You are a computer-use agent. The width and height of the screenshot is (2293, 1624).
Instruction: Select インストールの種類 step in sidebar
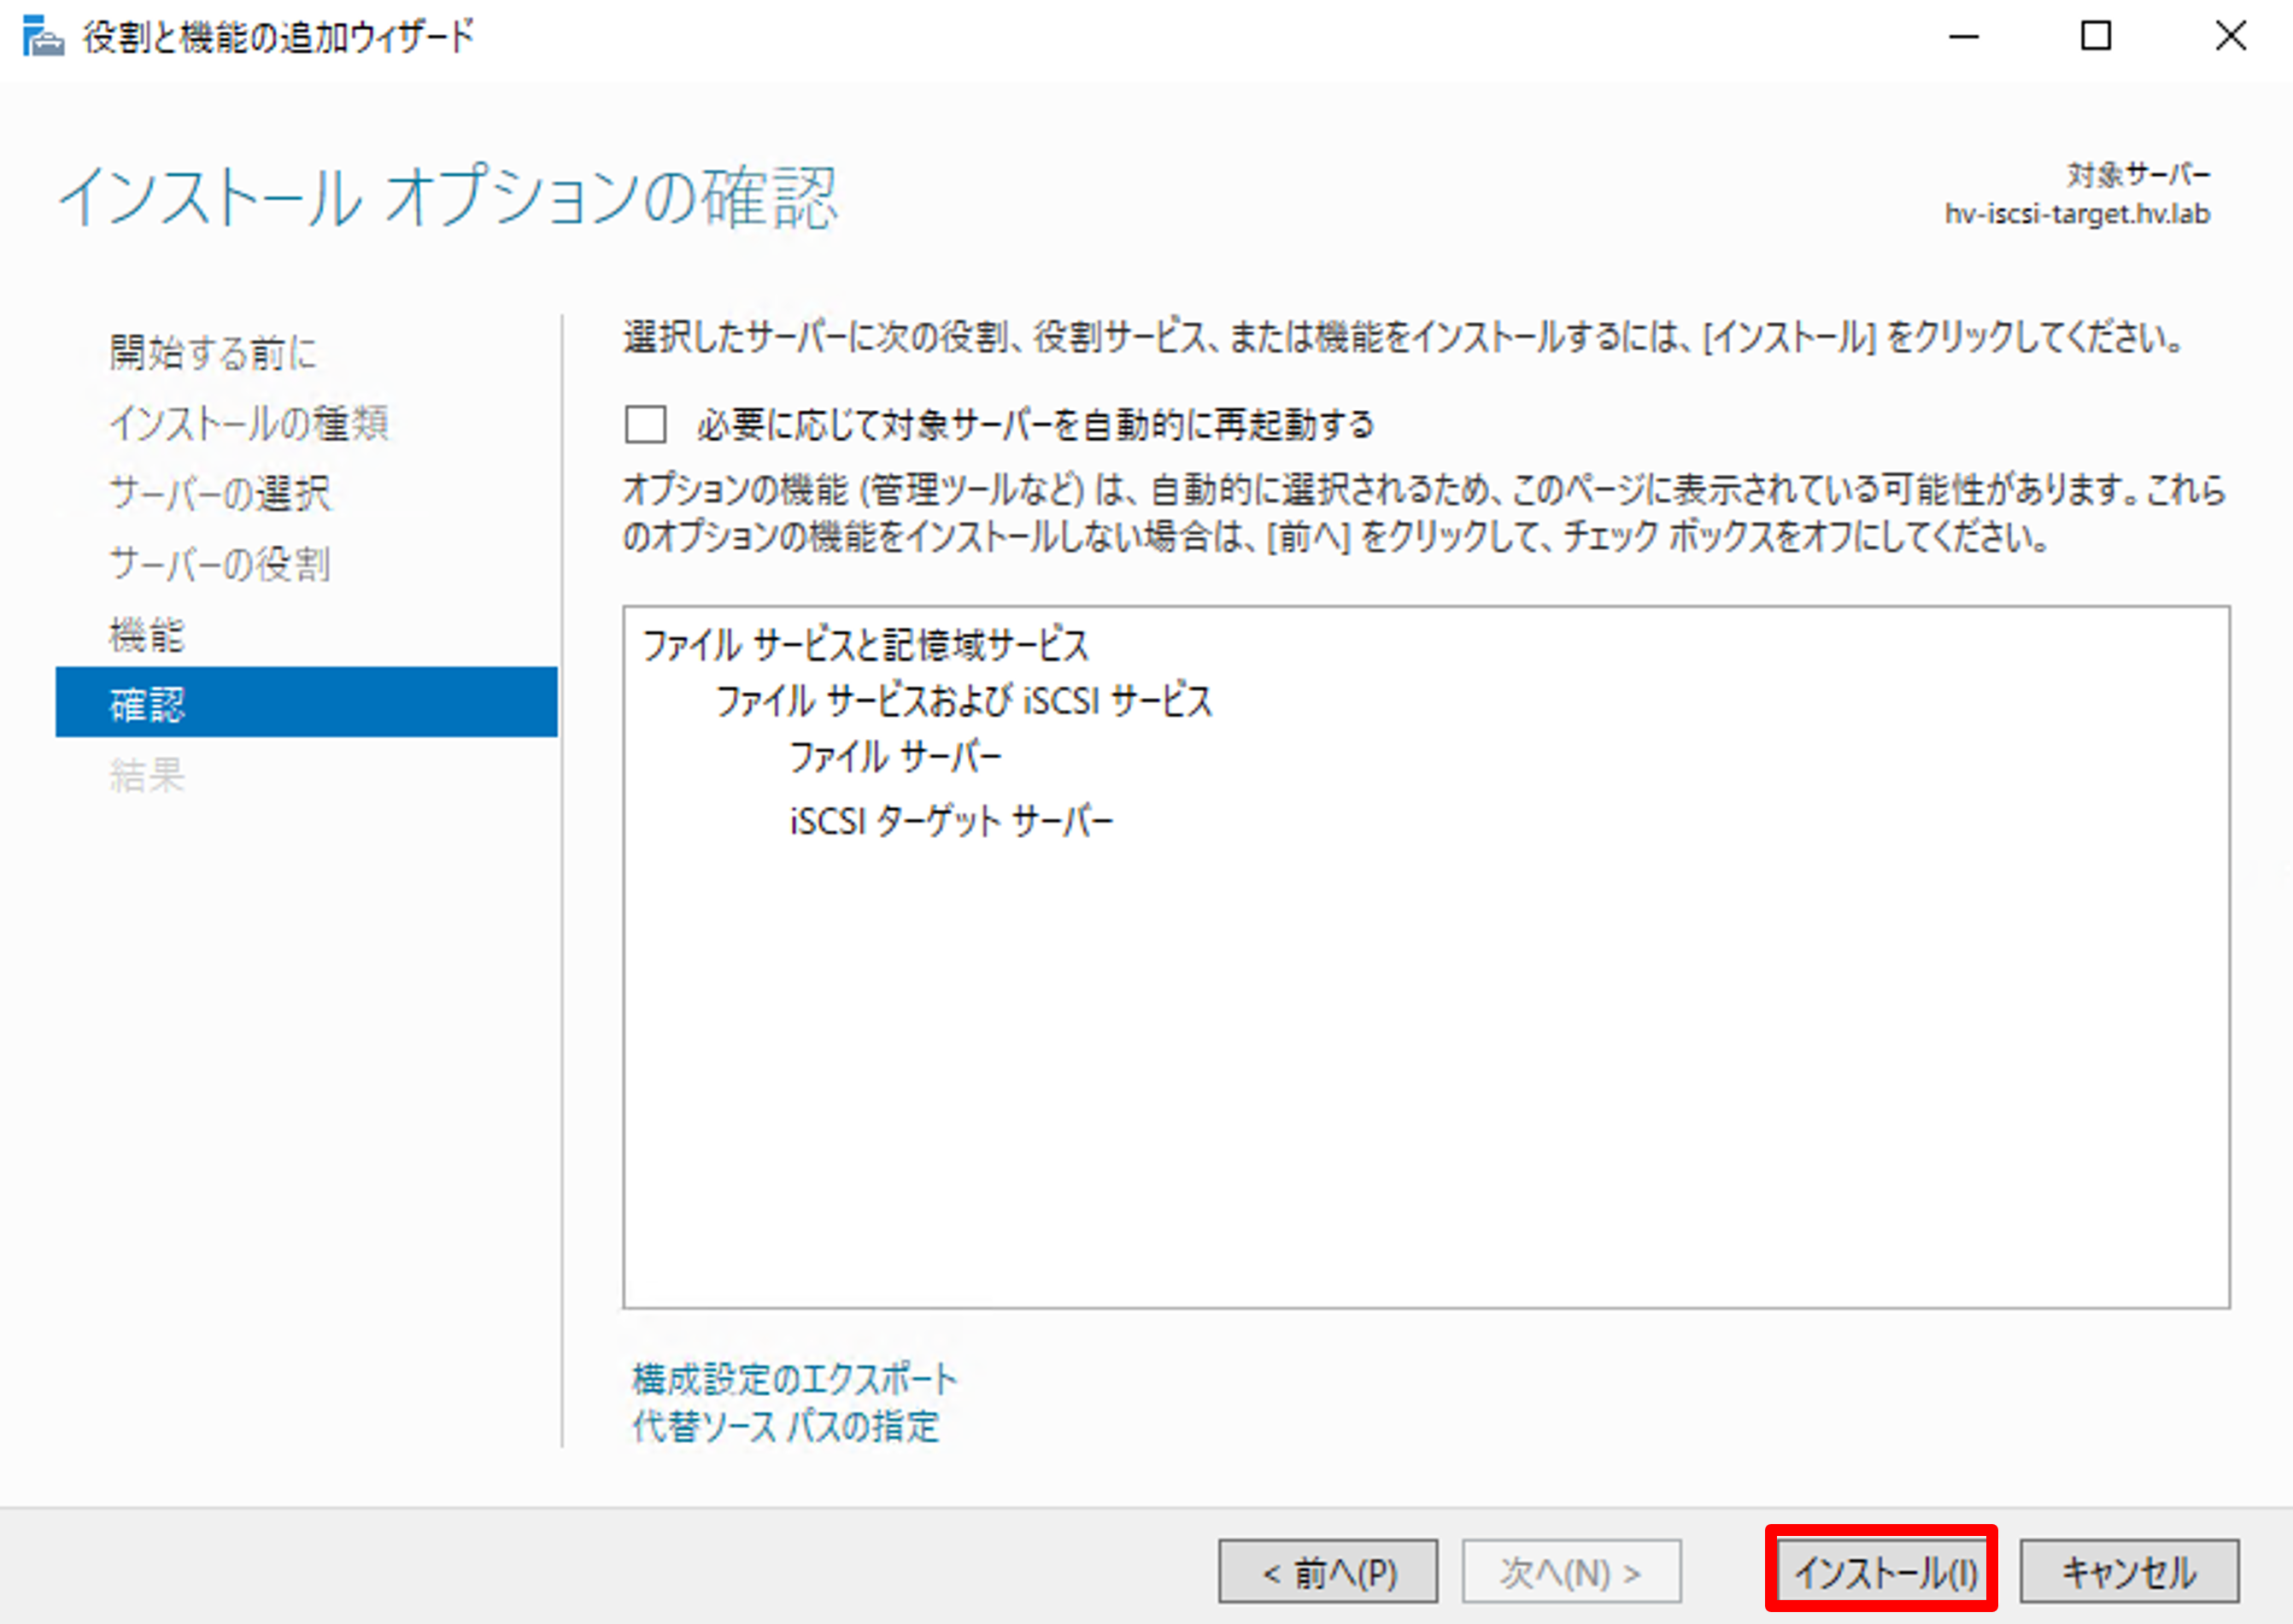(248, 423)
